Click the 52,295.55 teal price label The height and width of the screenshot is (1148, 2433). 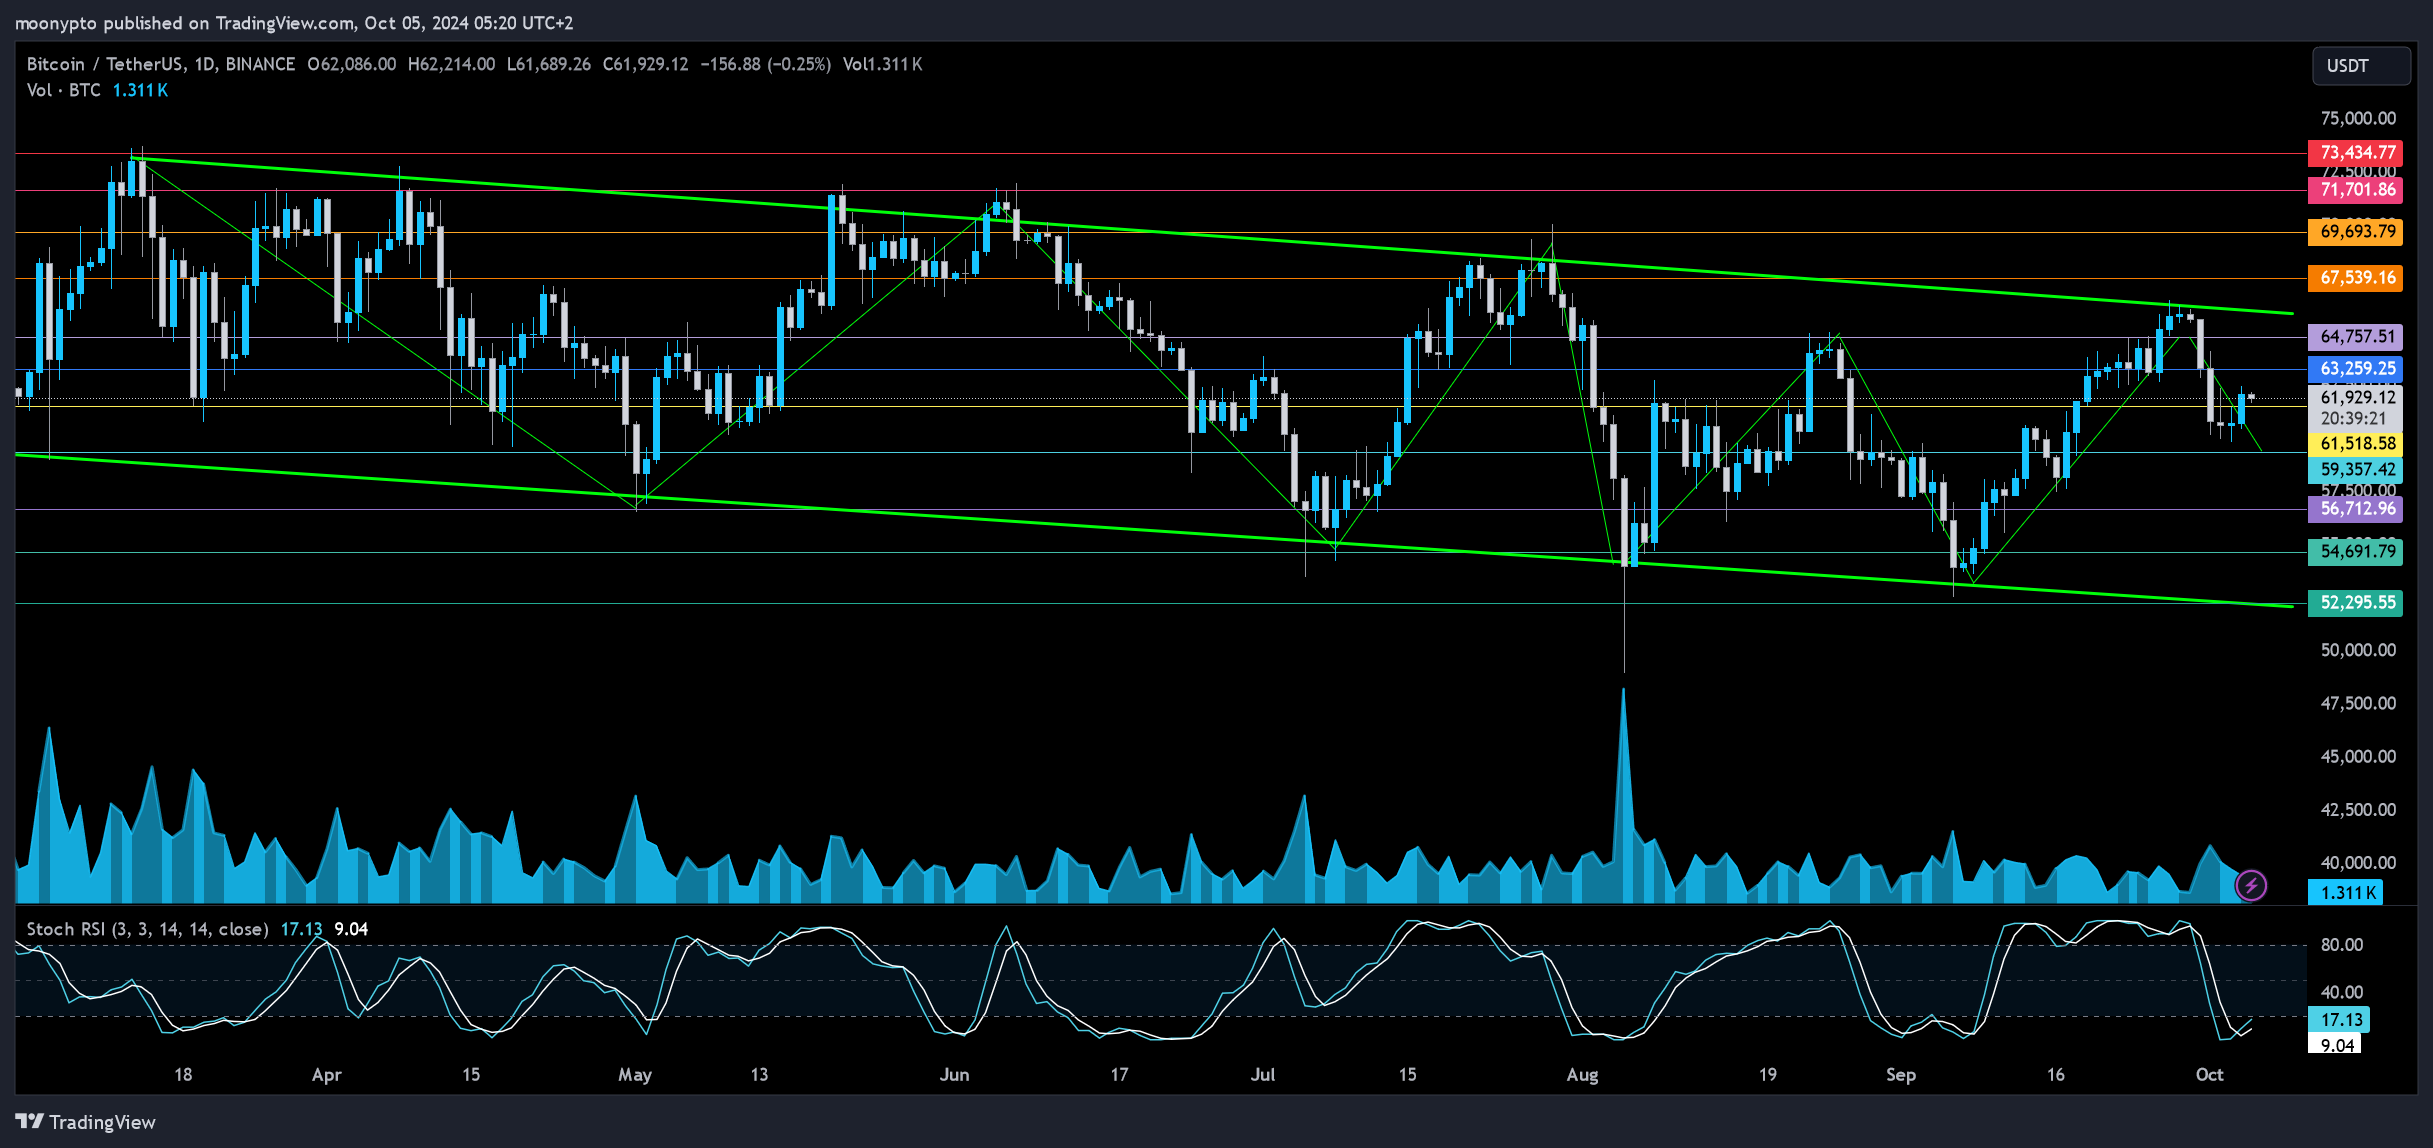(2356, 603)
